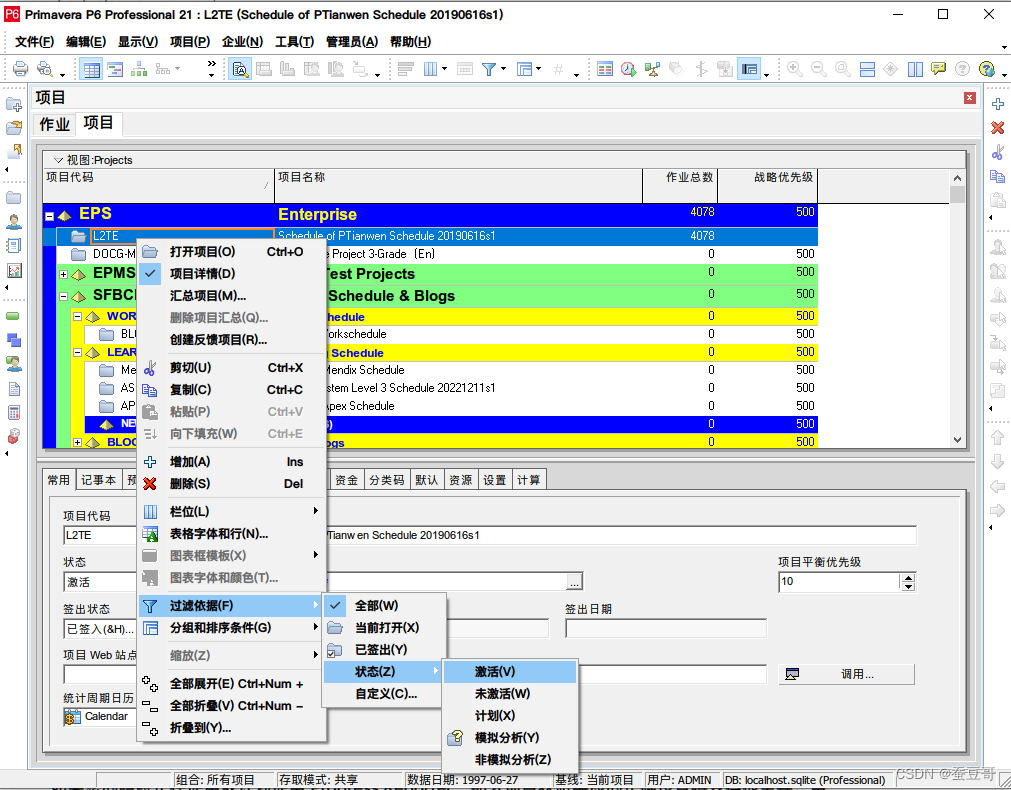Viewport: 1011px width, 790px height.
Task: Close the 项目 panel with red X
Action: (x=970, y=97)
